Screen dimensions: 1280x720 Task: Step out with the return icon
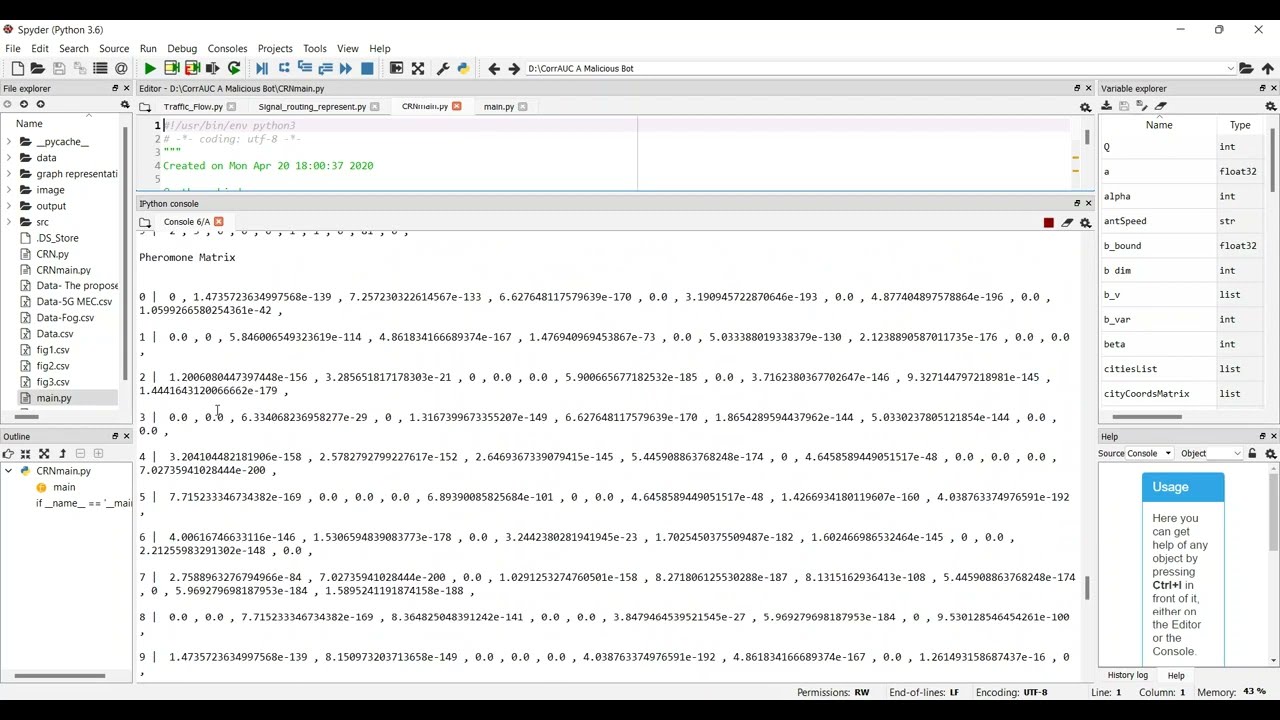[x=325, y=68]
